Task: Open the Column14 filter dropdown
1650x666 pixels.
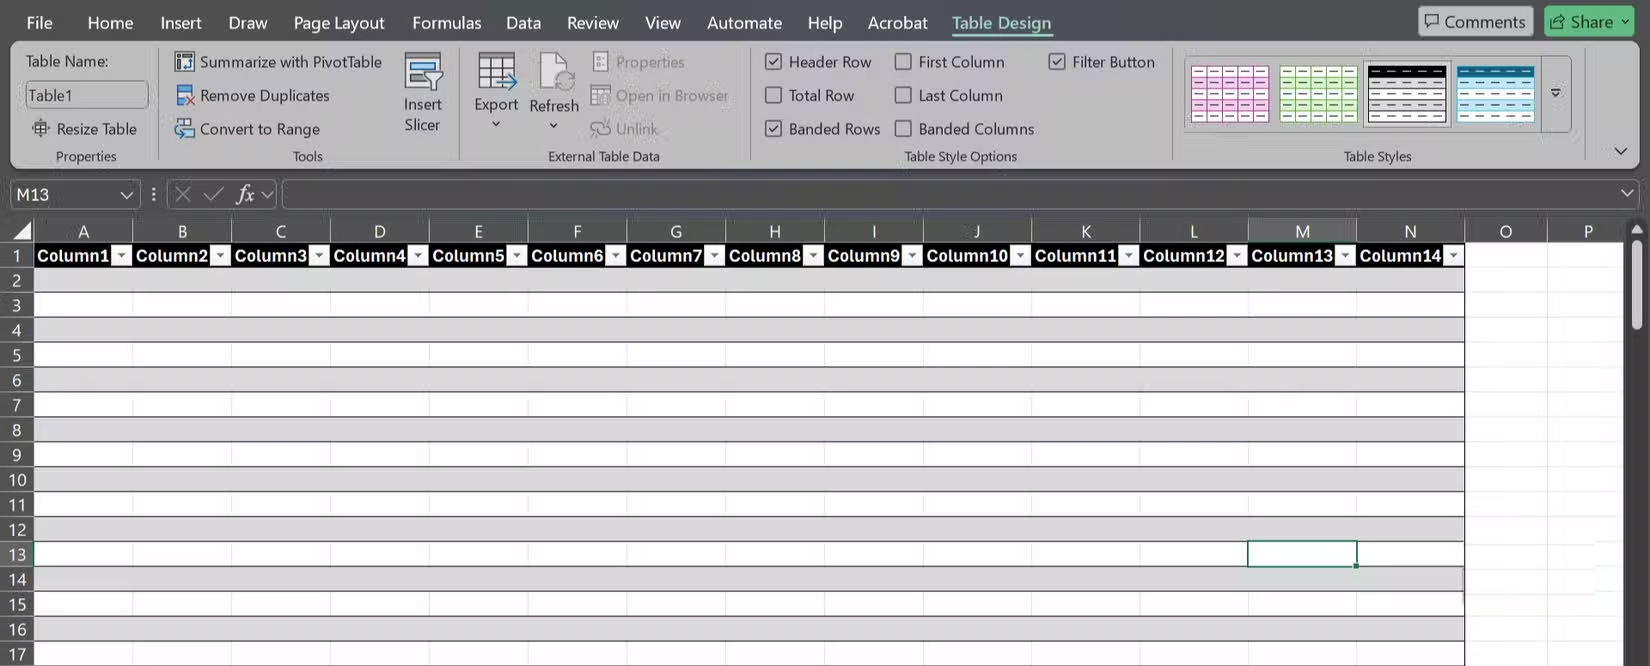Action: click(x=1453, y=256)
